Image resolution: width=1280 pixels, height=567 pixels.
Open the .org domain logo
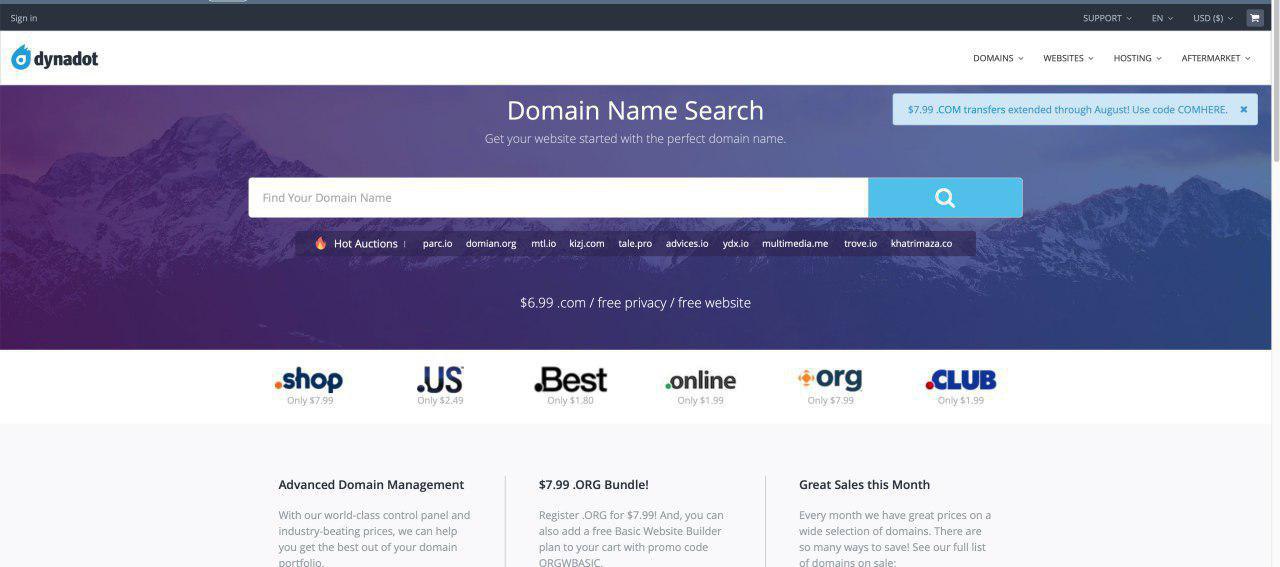pos(830,379)
